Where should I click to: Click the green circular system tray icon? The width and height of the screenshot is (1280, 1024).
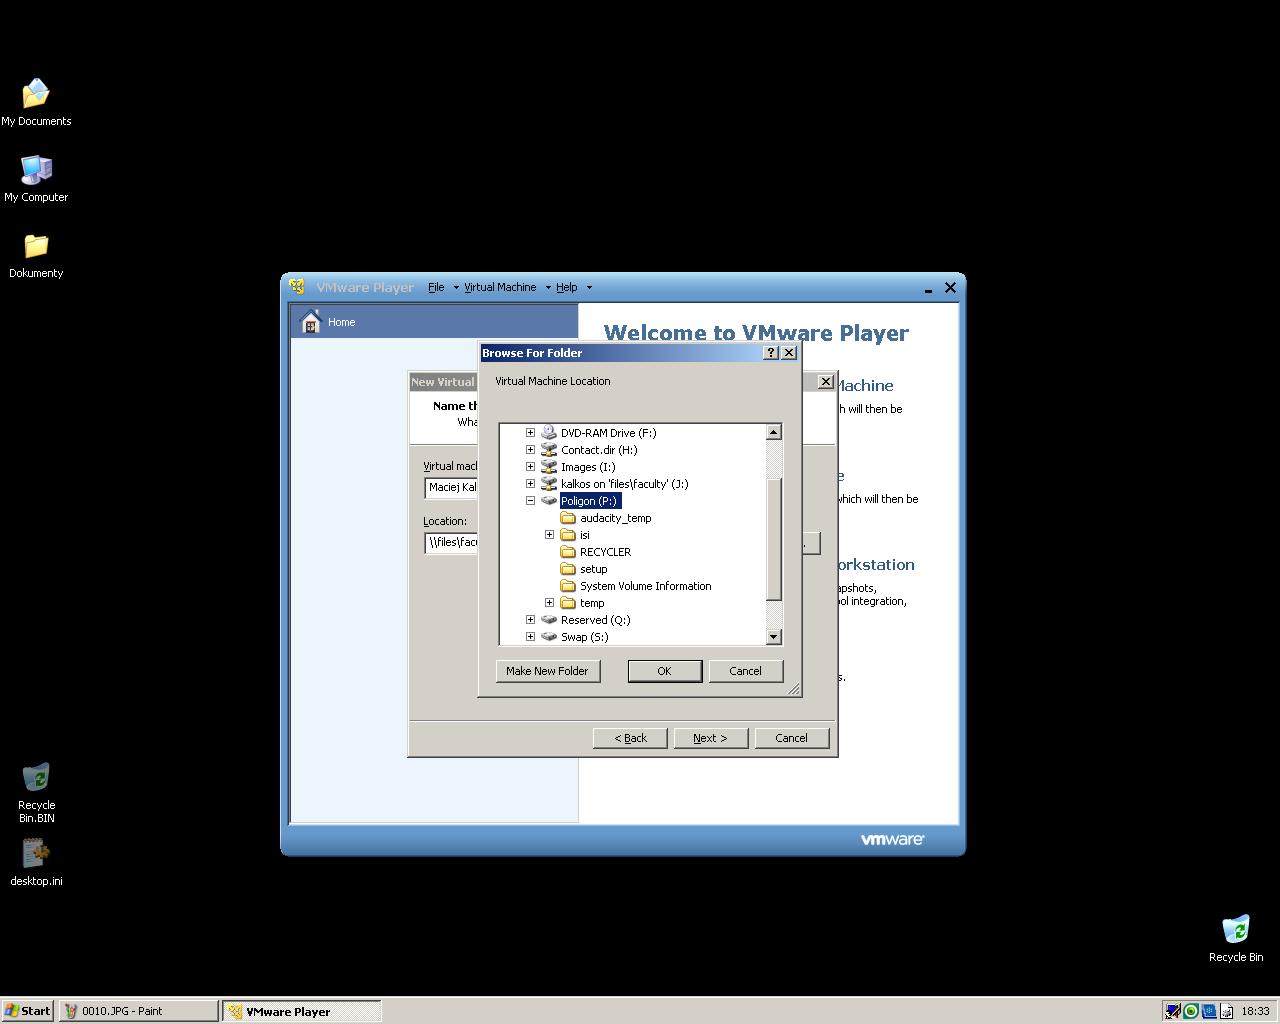[x=1191, y=1011]
